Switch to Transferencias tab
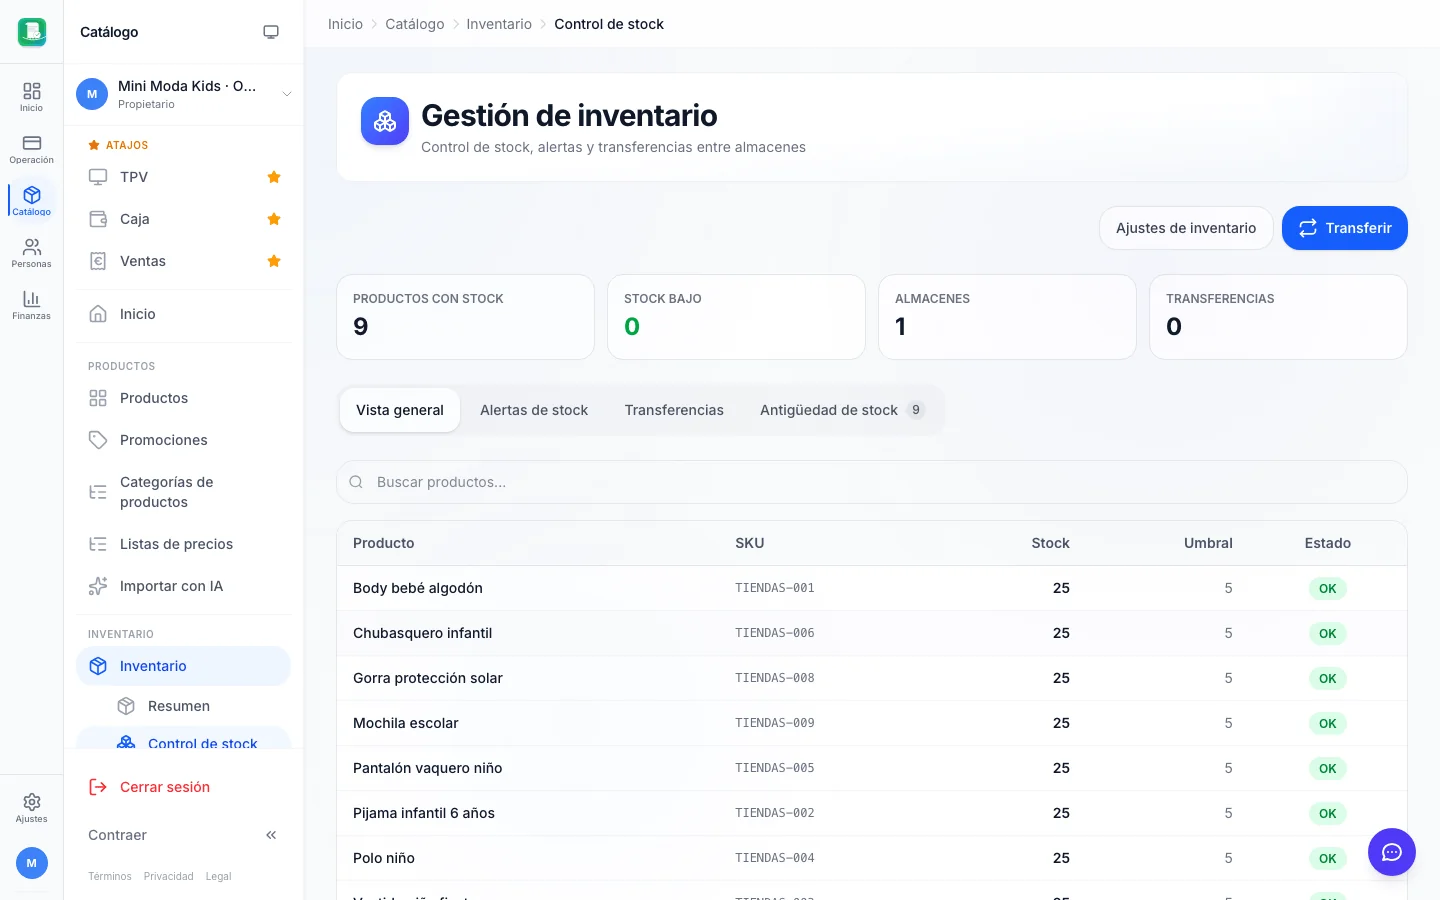Image resolution: width=1440 pixels, height=900 pixels. [674, 410]
